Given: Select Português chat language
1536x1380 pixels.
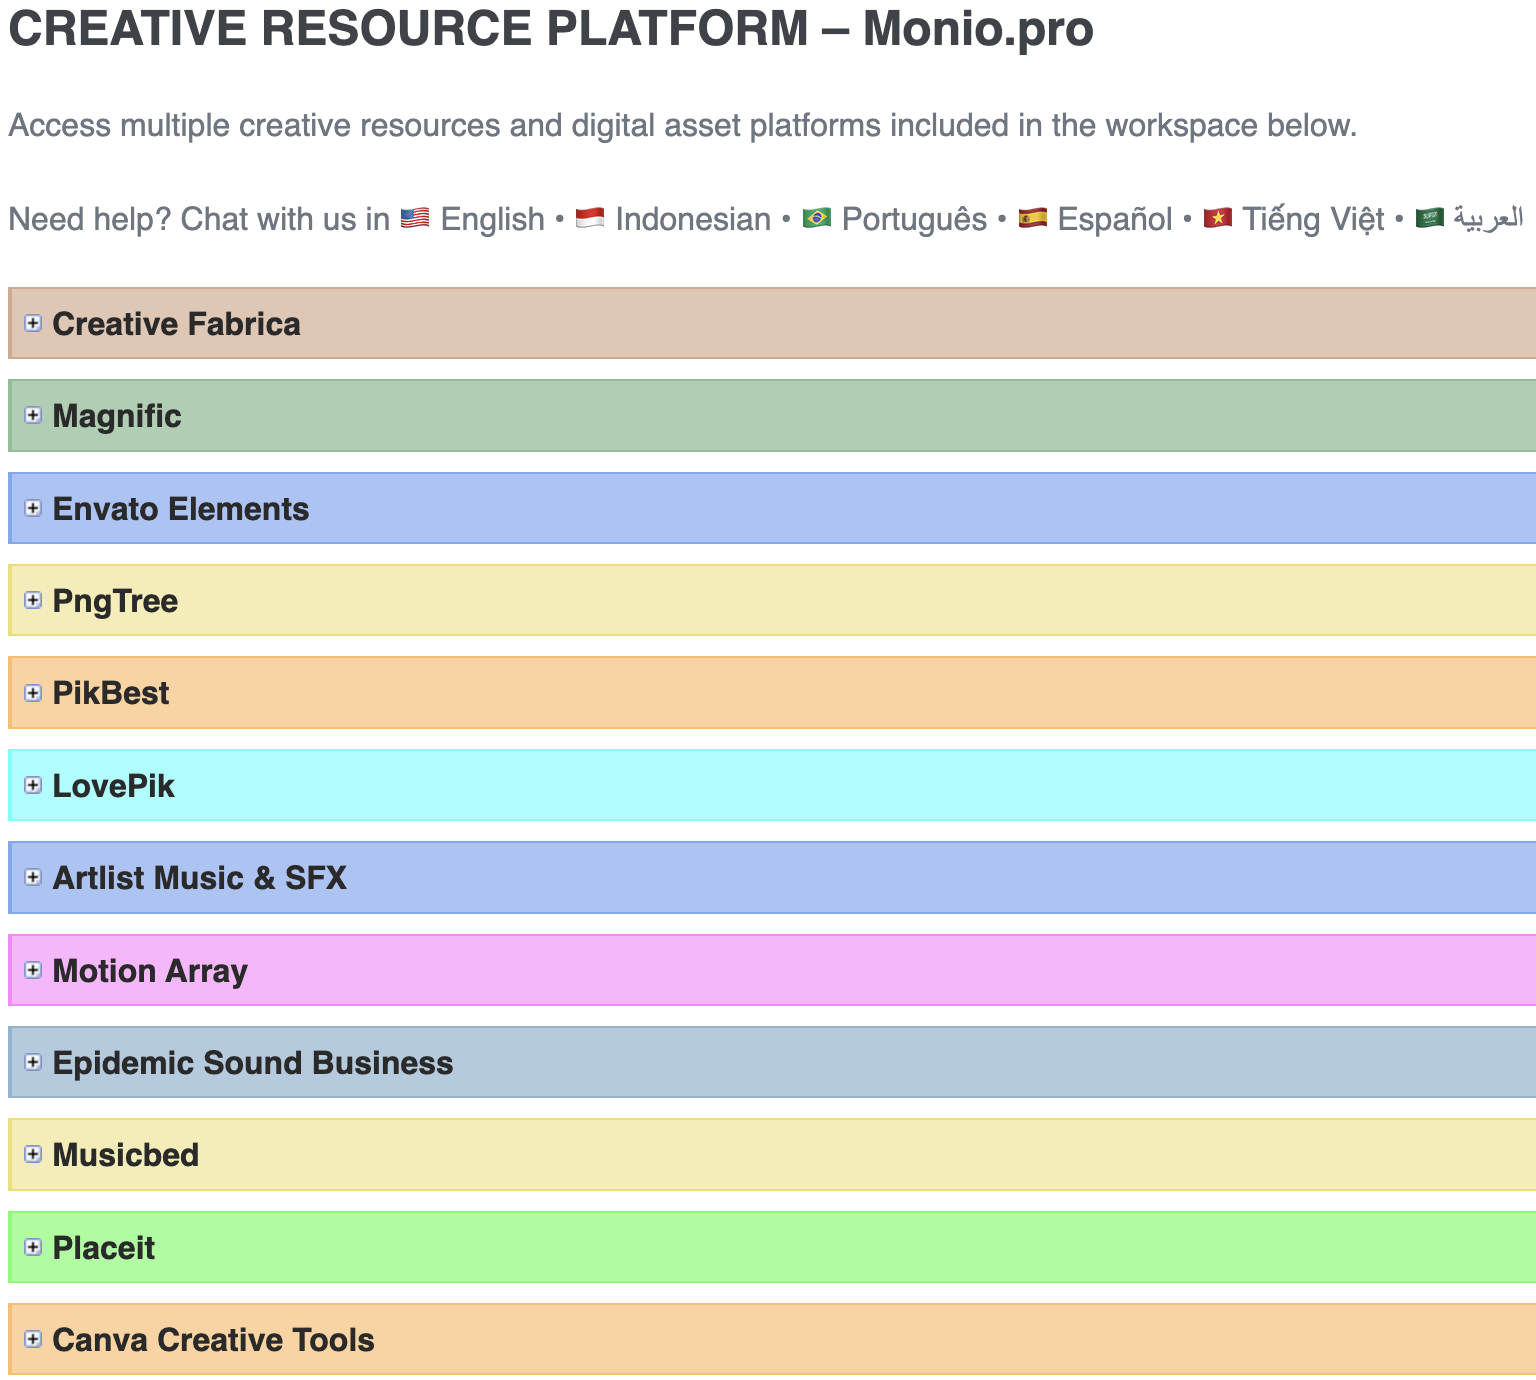Looking at the screenshot, I should [914, 219].
